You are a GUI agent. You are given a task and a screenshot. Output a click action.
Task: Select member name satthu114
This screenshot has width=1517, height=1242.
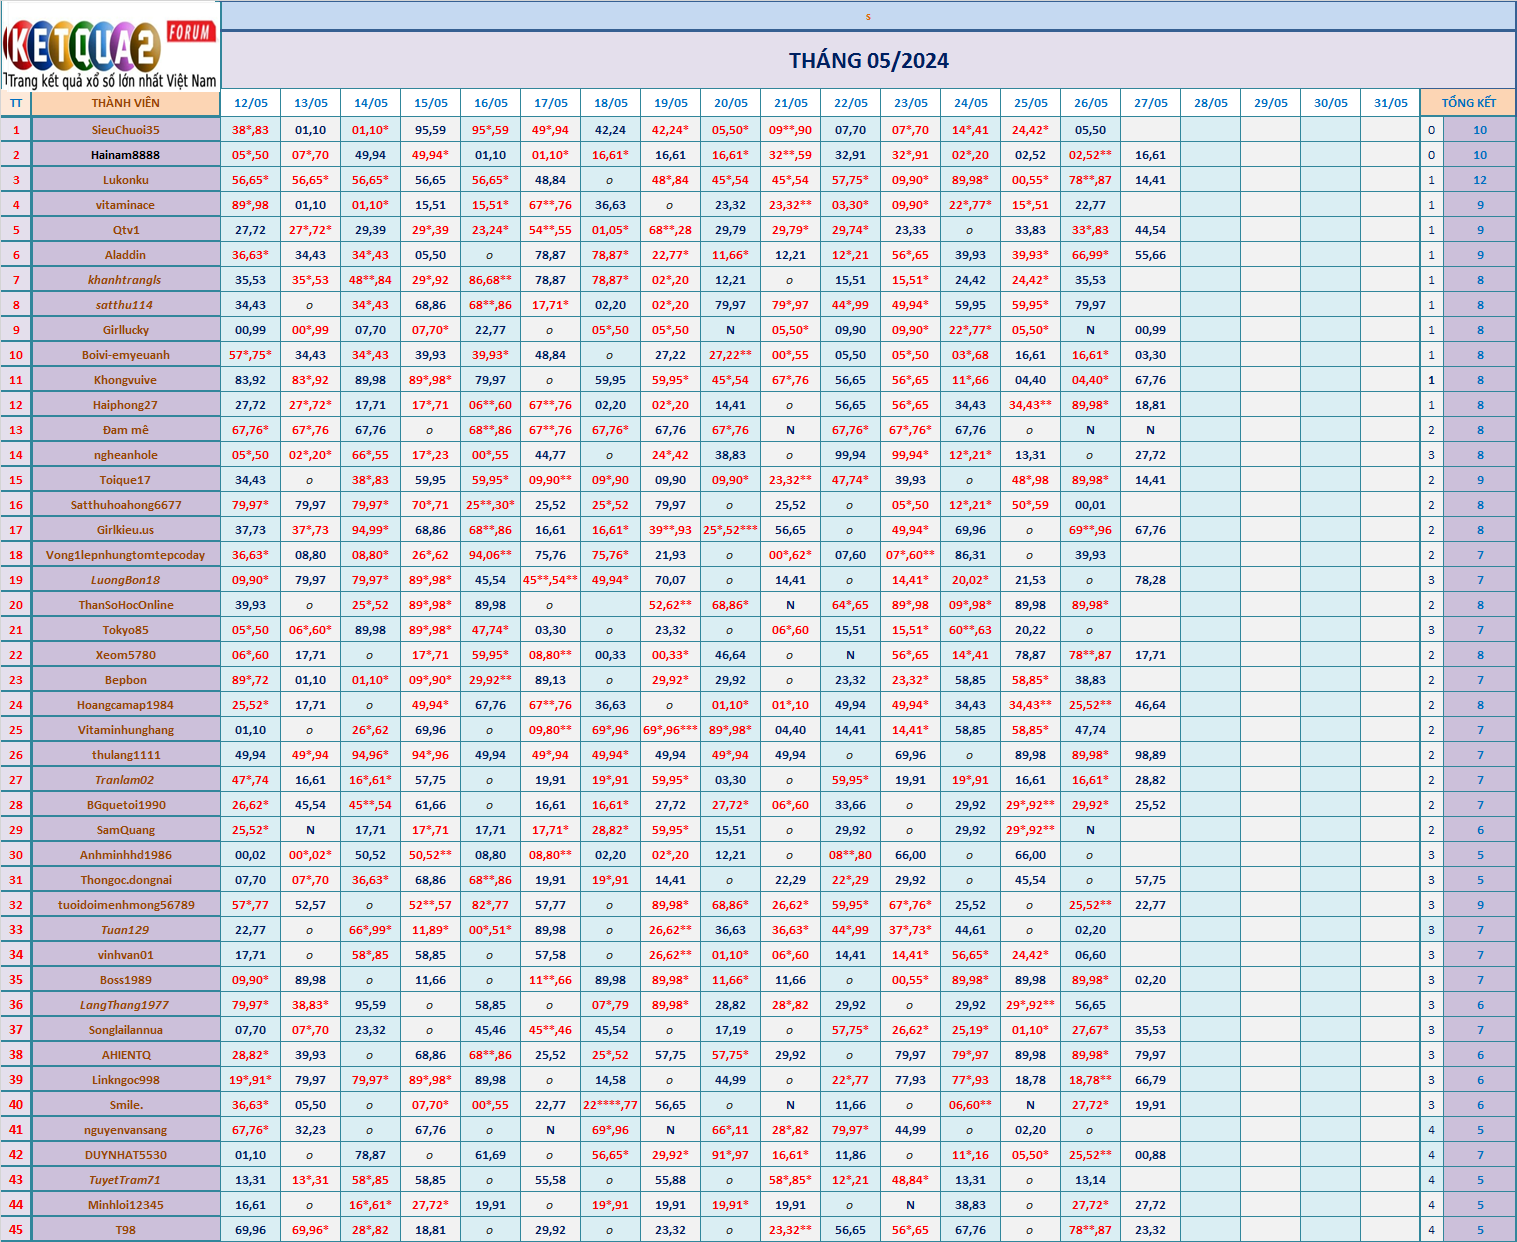coord(126,305)
